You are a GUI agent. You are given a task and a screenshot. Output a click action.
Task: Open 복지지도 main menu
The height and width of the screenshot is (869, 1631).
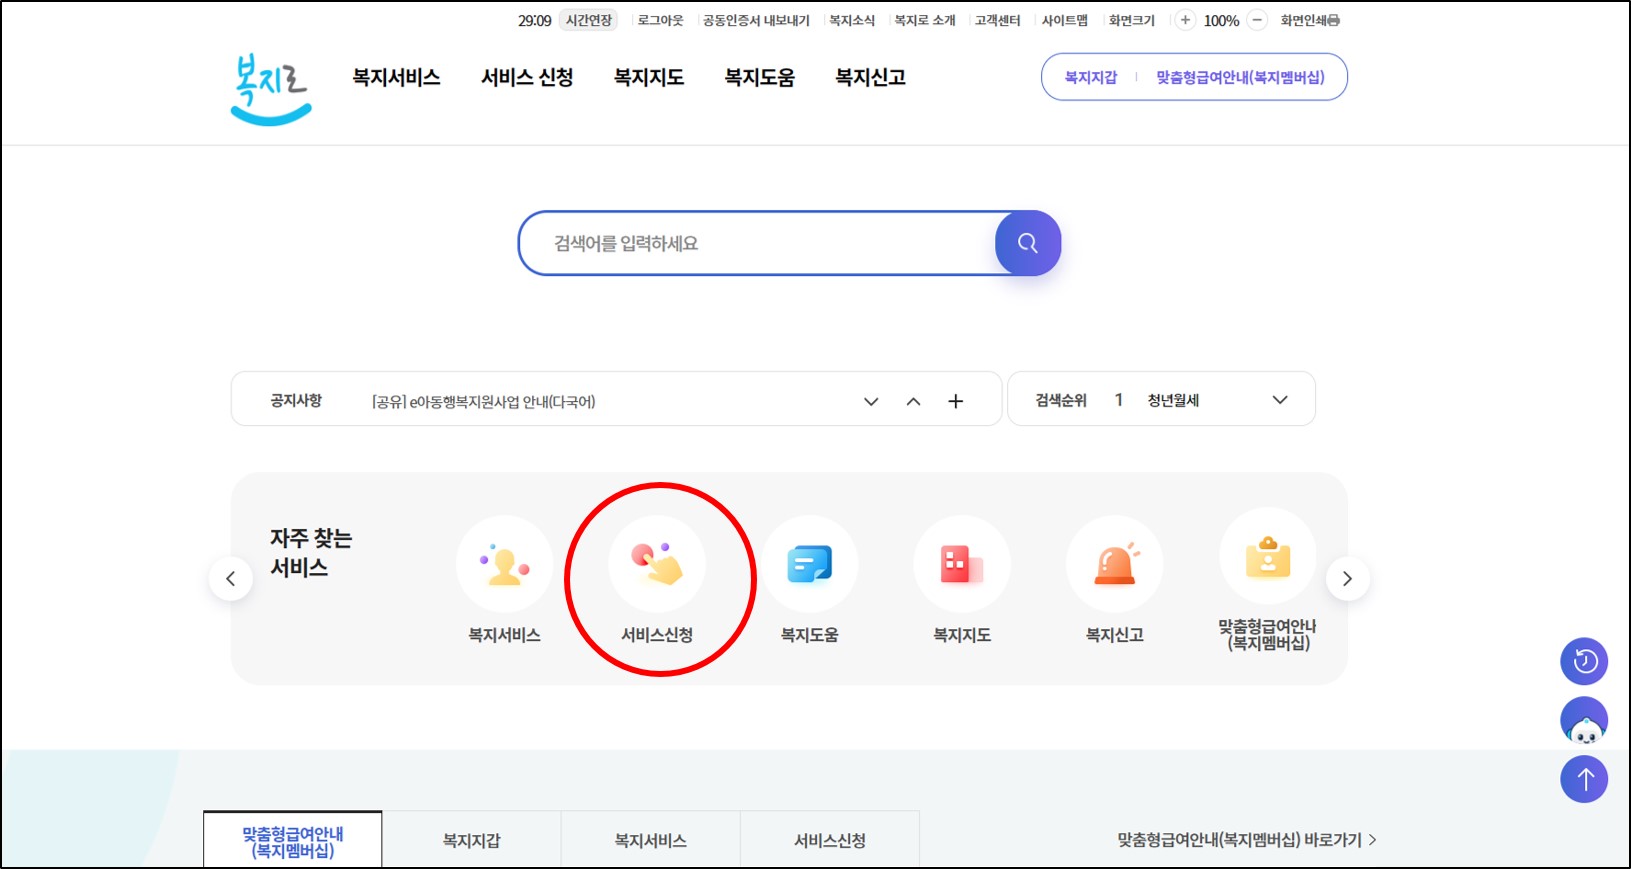pyautogui.click(x=649, y=77)
